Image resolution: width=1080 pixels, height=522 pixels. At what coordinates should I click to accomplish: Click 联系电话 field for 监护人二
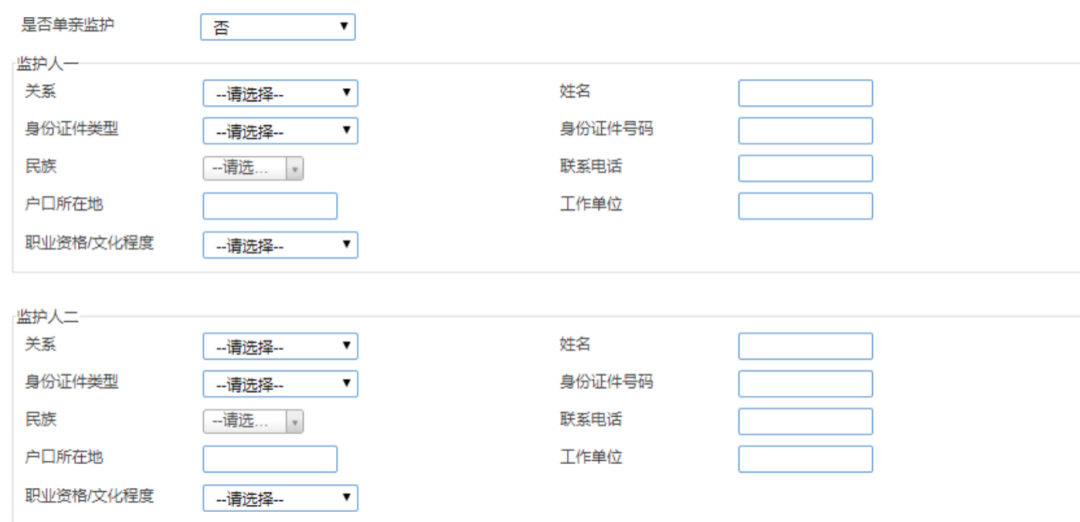coord(805,421)
